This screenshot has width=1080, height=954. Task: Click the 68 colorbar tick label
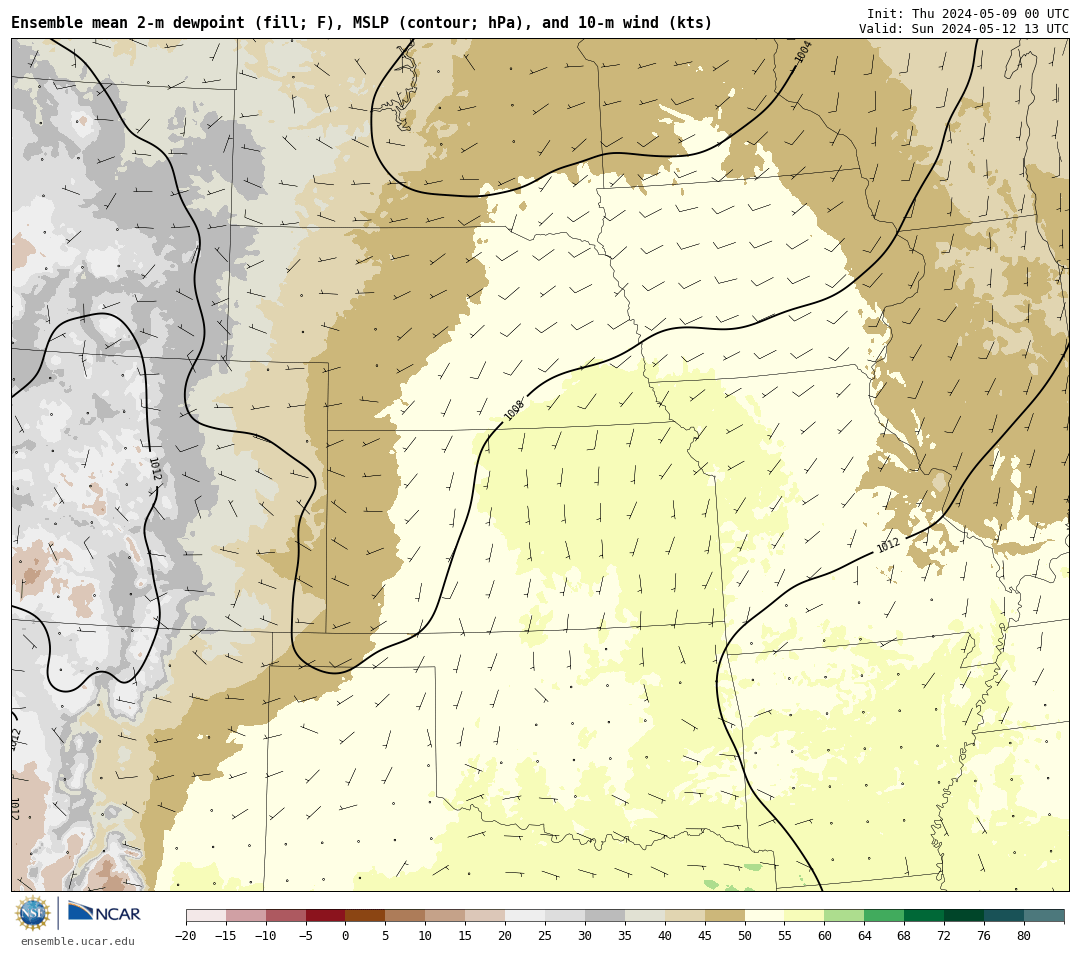(x=905, y=935)
